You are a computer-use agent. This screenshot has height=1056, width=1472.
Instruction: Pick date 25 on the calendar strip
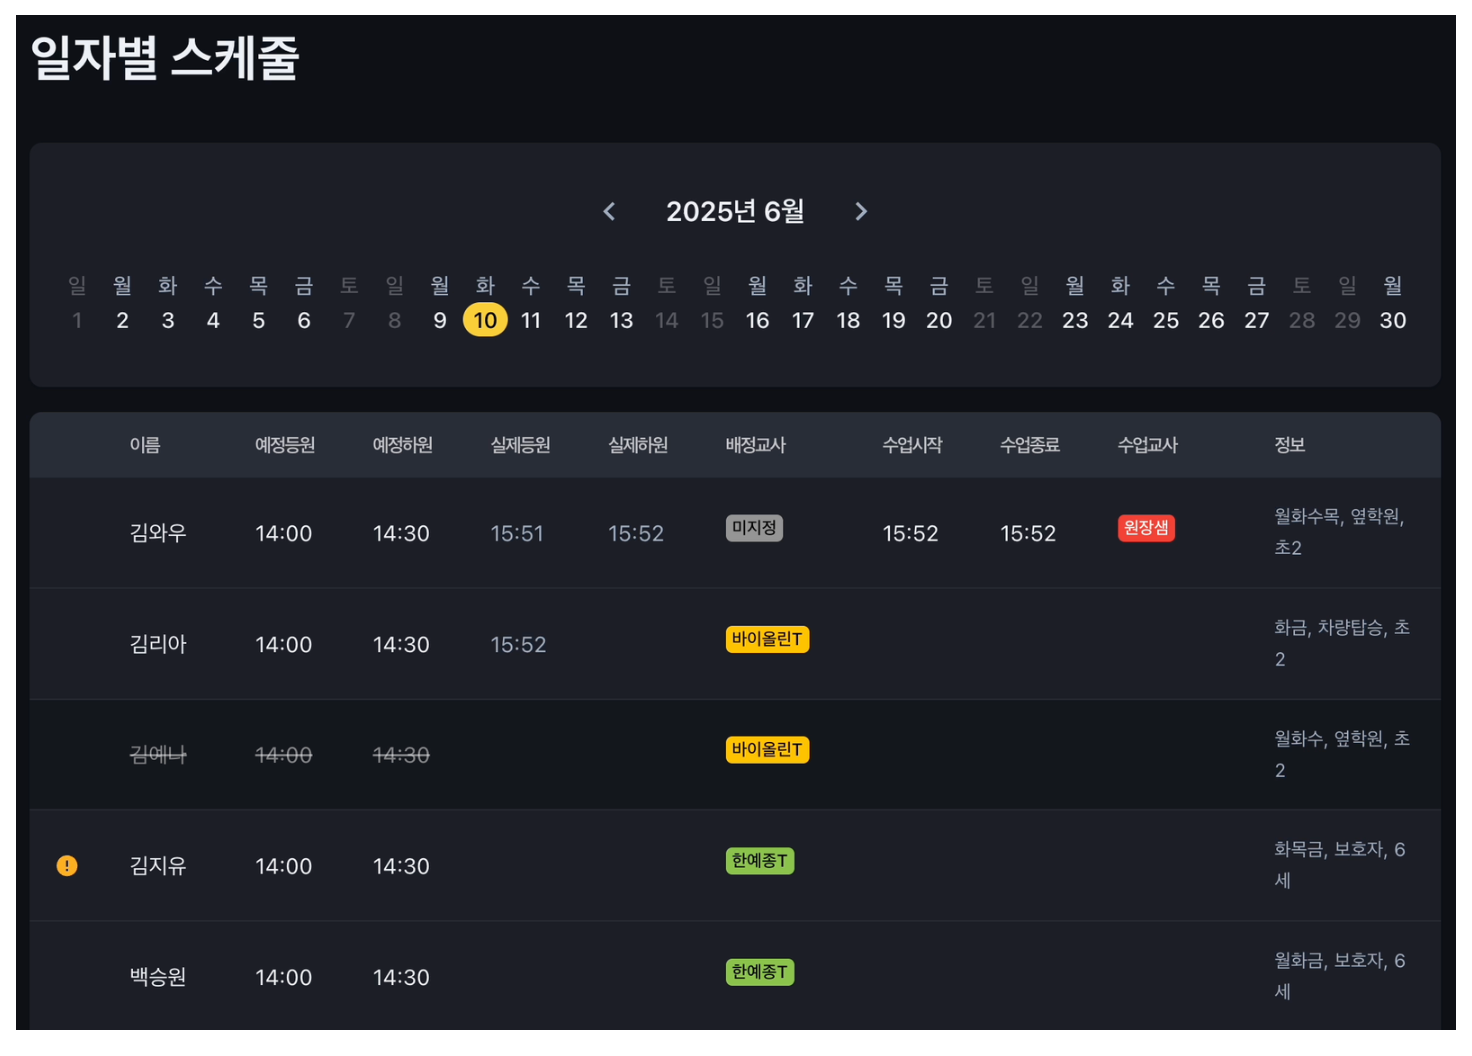pos(1166,320)
